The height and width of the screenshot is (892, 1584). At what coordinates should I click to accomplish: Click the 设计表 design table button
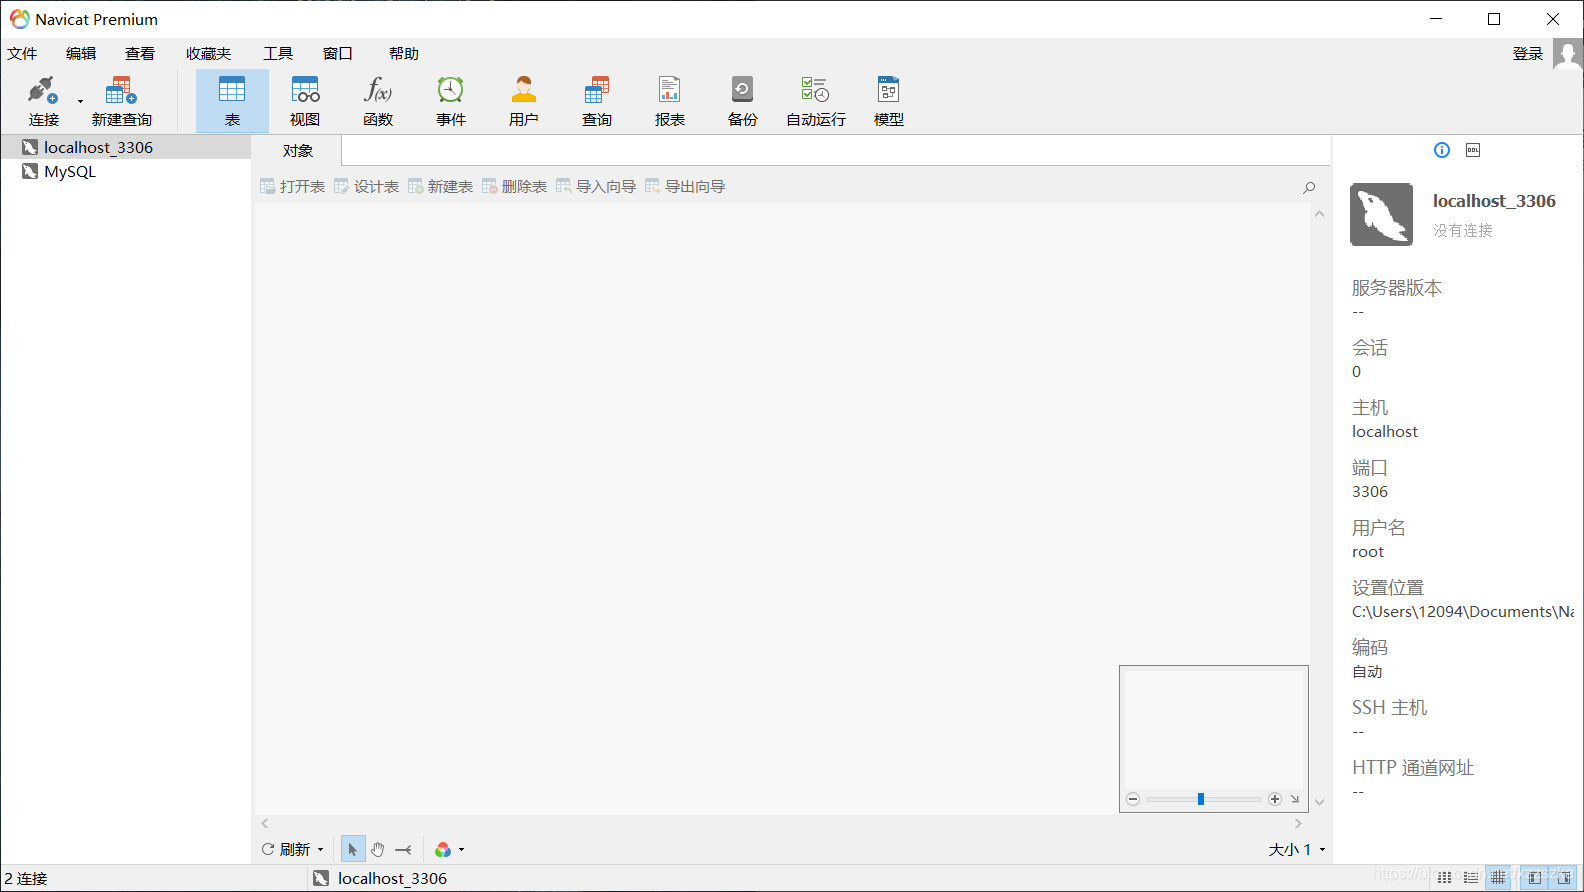point(367,187)
